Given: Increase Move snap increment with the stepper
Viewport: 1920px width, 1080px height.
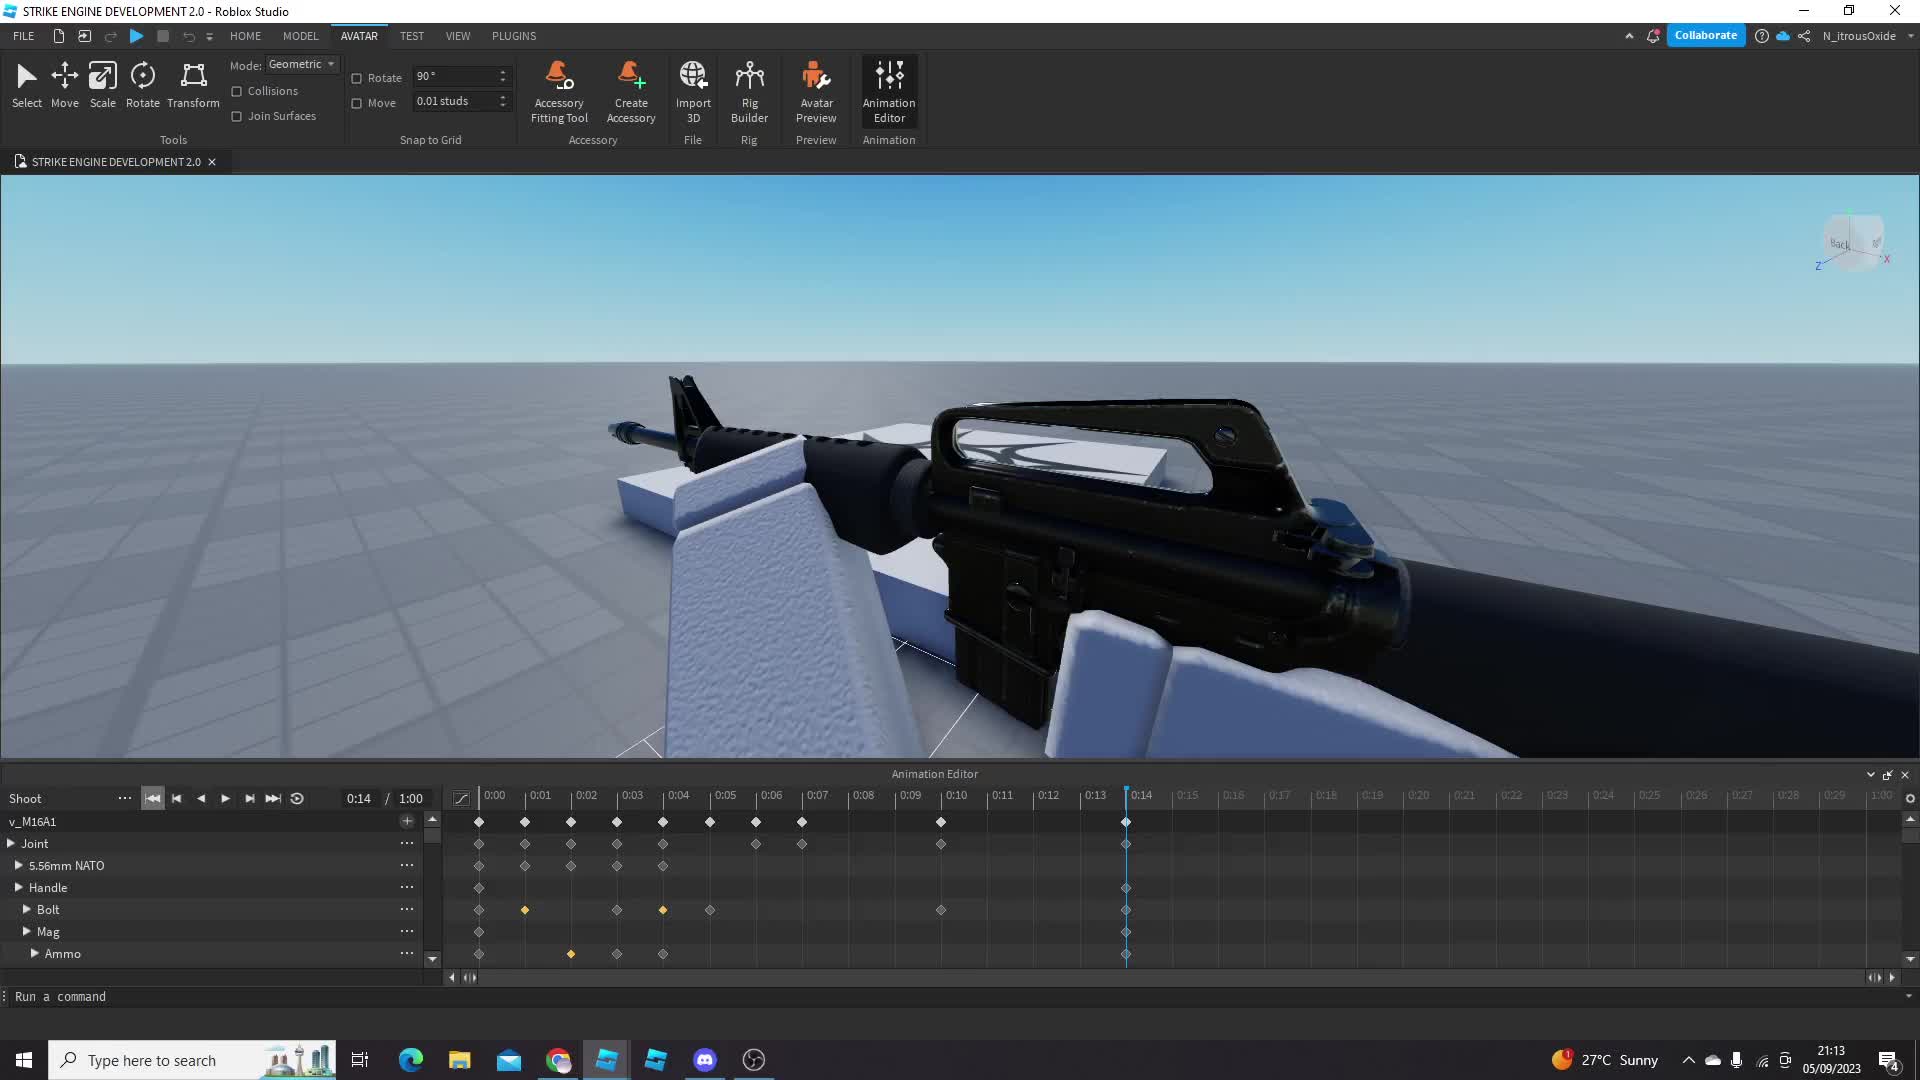Looking at the screenshot, I should 503,97.
